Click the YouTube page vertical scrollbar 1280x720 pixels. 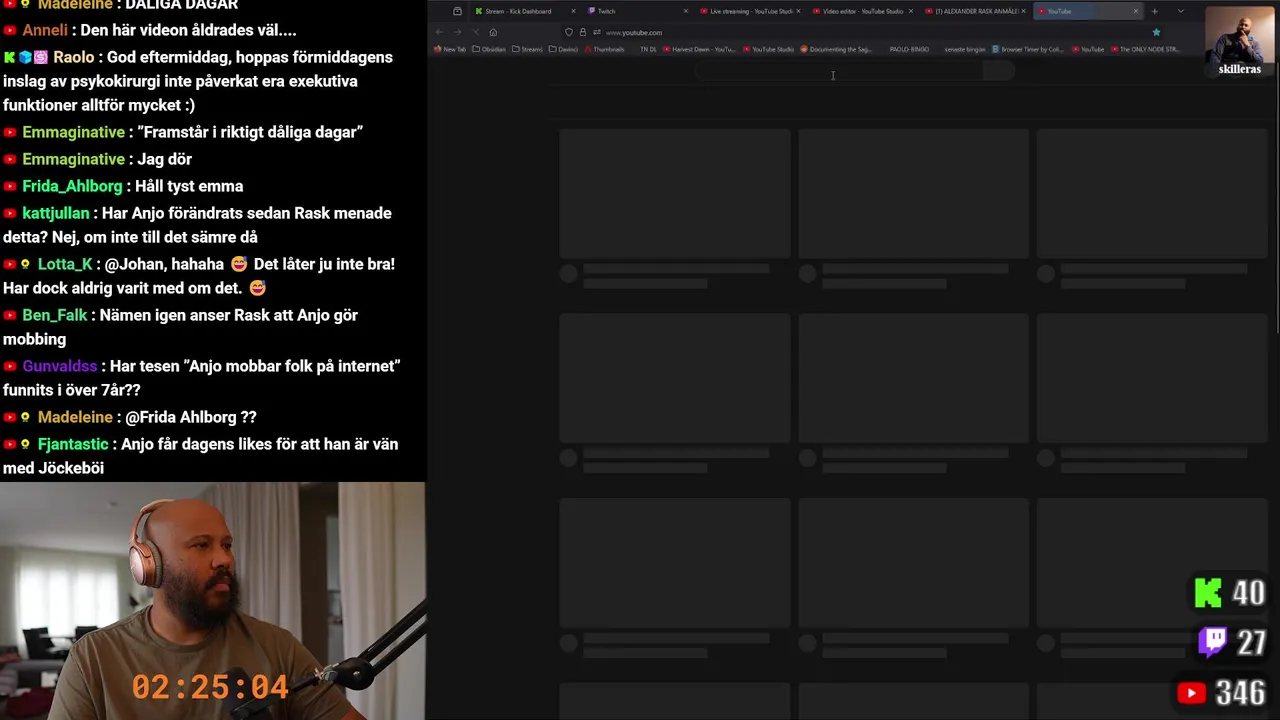(x=1276, y=200)
